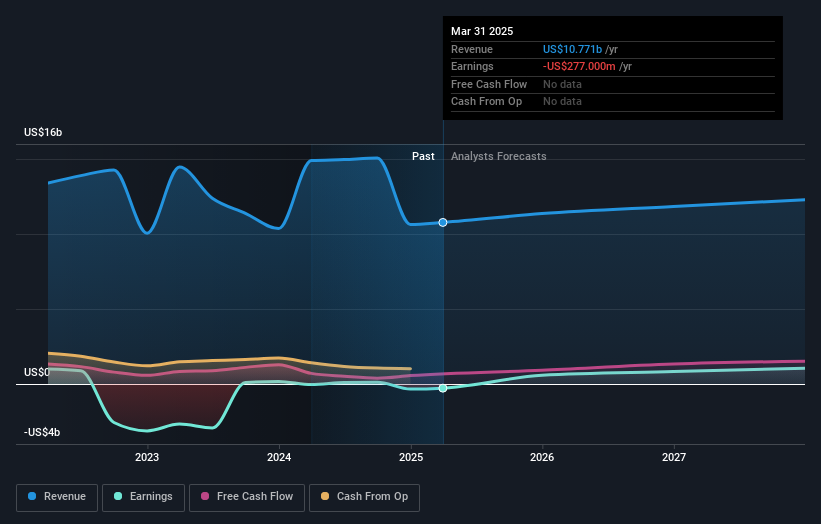Screen dimensions: 821x524
Task: Click the Cash From Op No data value in tooltip
Action: pos(562,102)
